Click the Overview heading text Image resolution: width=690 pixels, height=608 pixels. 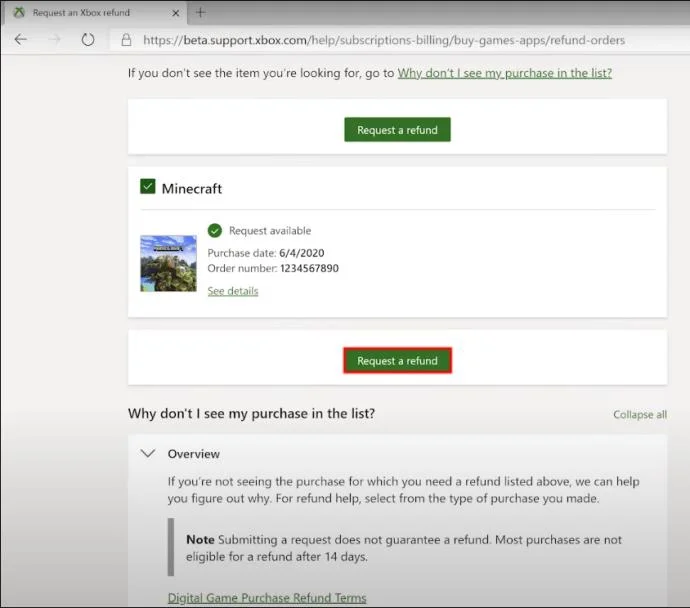tap(194, 454)
